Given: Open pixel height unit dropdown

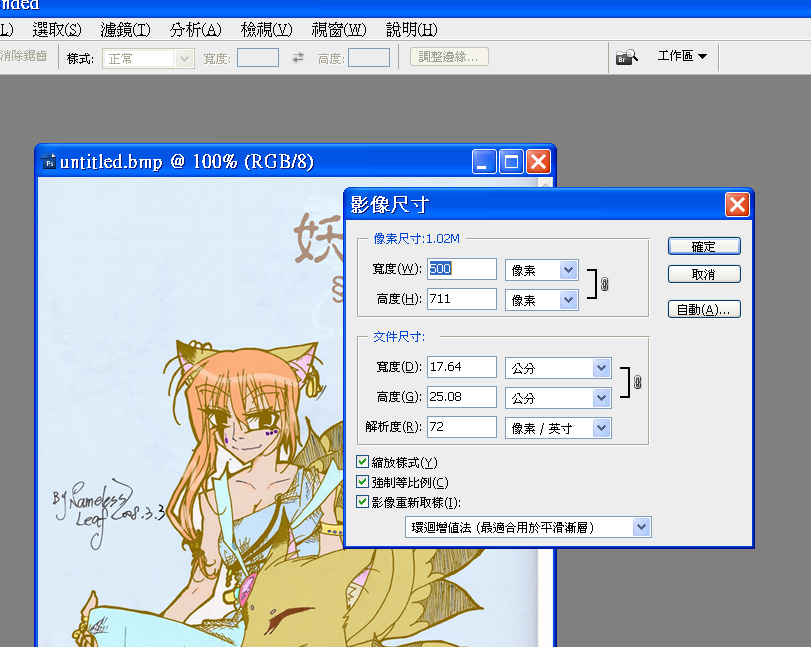Looking at the screenshot, I should click(542, 300).
